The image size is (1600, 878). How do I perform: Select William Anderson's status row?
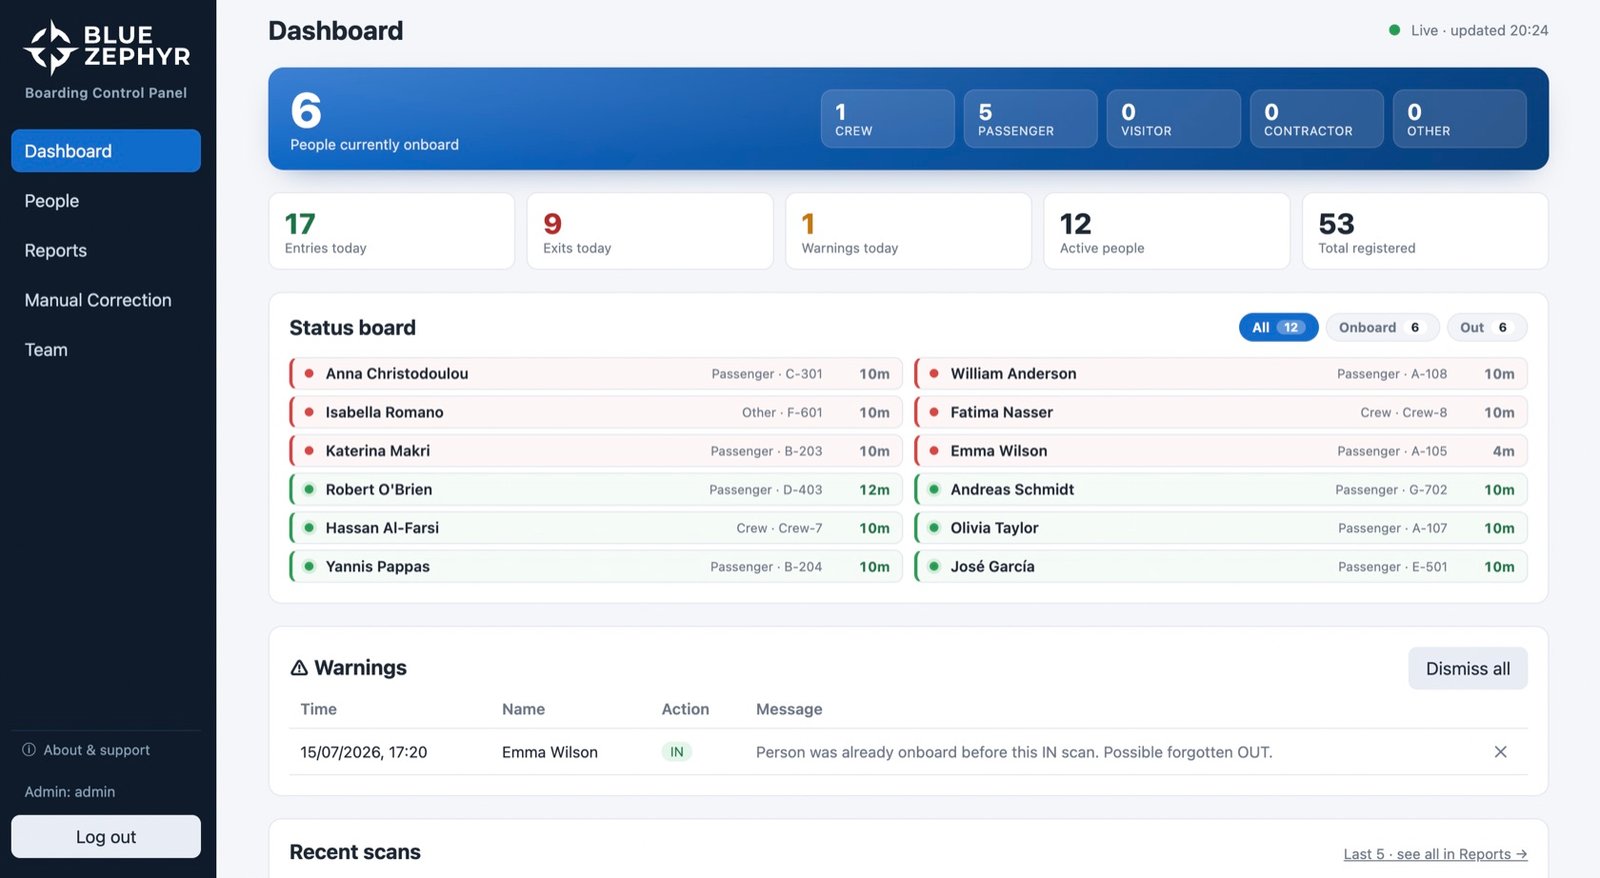(x=1221, y=373)
